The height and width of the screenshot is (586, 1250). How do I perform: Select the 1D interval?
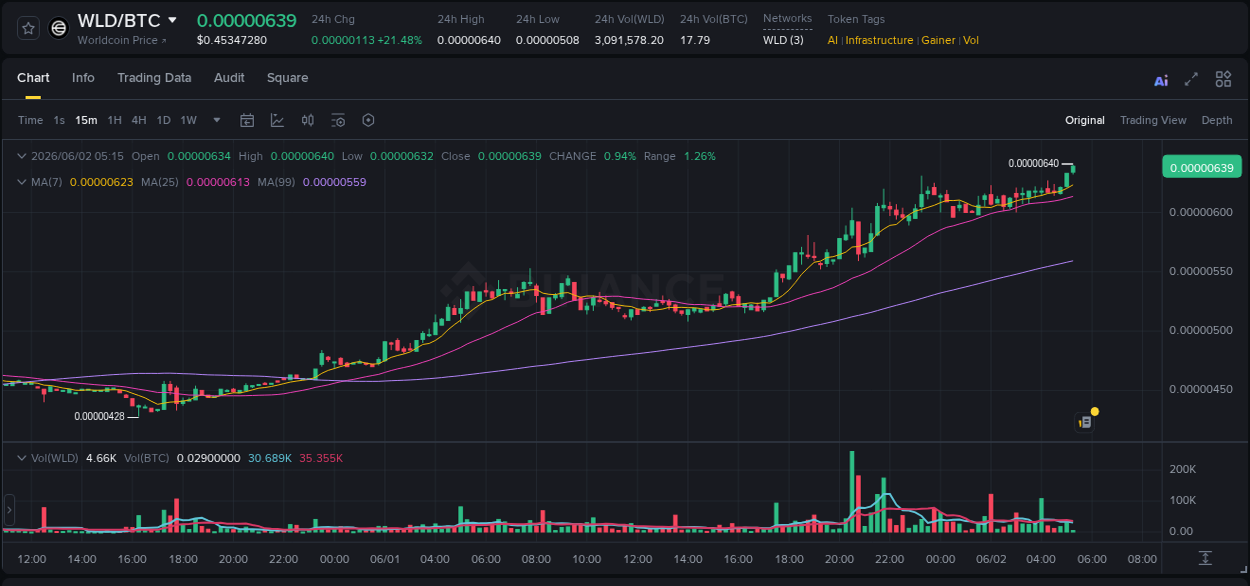(x=163, y=120)
